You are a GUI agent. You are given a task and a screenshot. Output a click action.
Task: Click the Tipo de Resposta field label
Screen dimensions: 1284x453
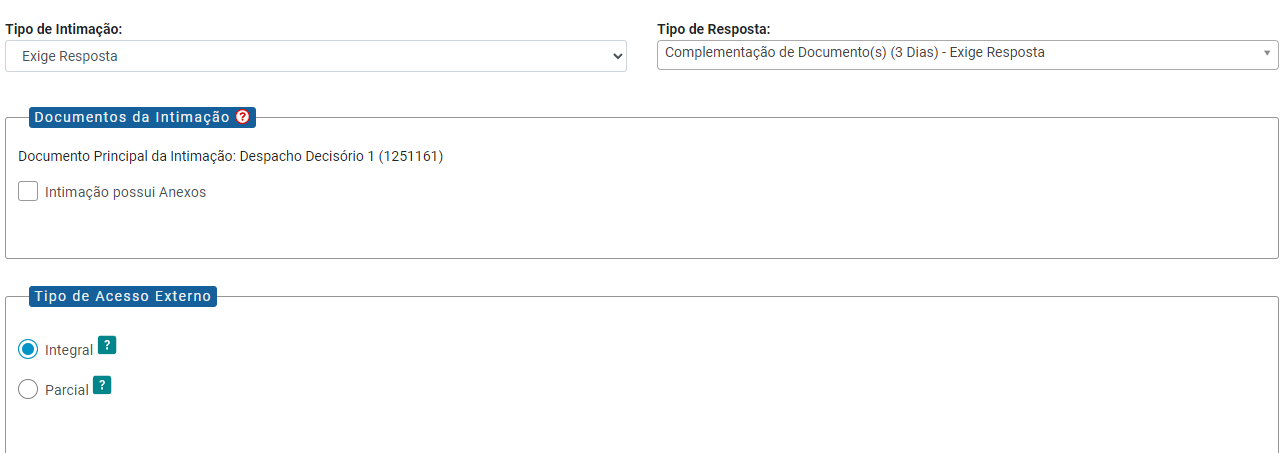(714, 28)
